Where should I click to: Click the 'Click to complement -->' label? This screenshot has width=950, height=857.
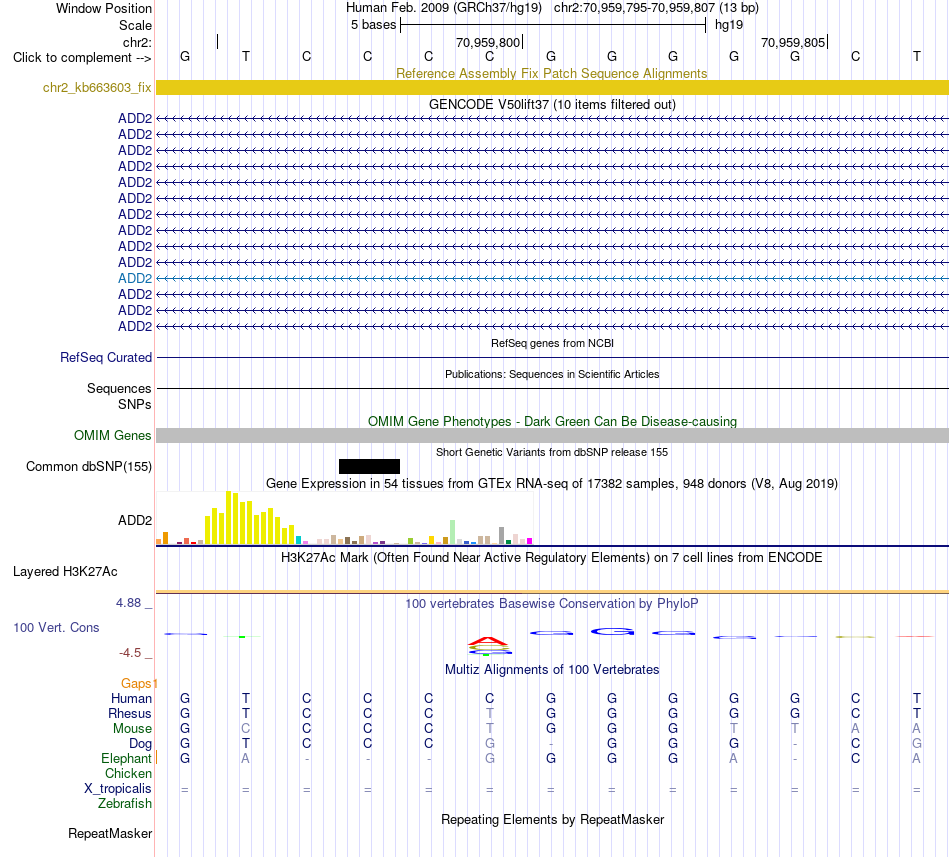(x=82, y=58)
